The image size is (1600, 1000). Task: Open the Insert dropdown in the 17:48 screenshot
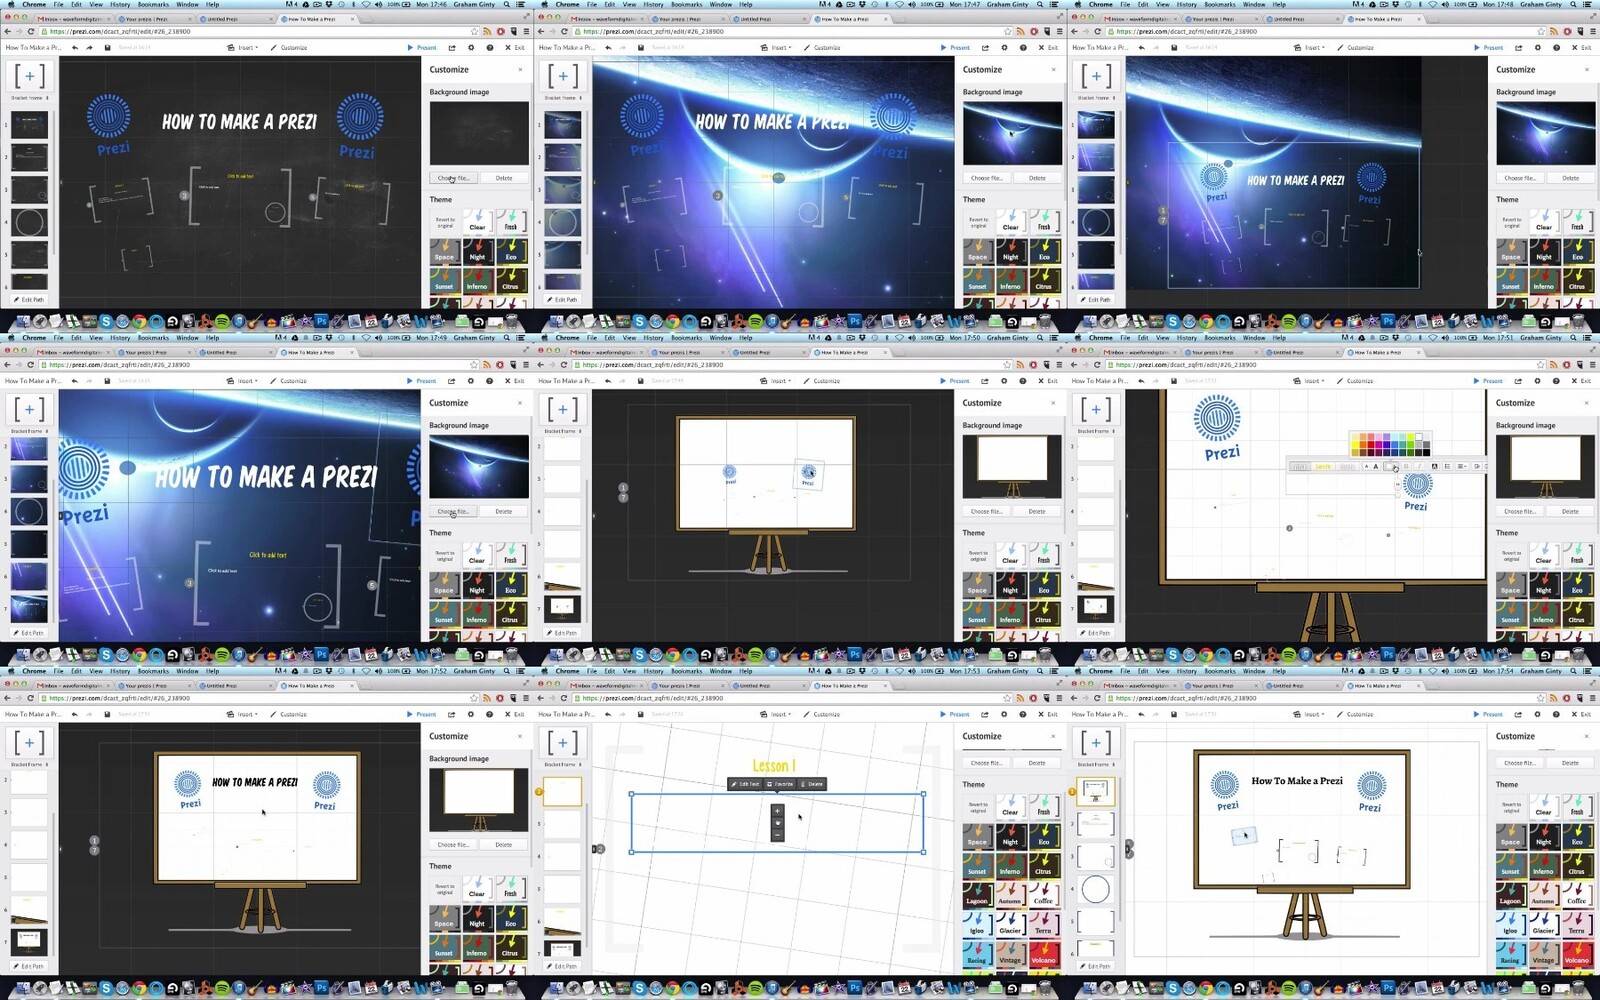pos(1310,47)
